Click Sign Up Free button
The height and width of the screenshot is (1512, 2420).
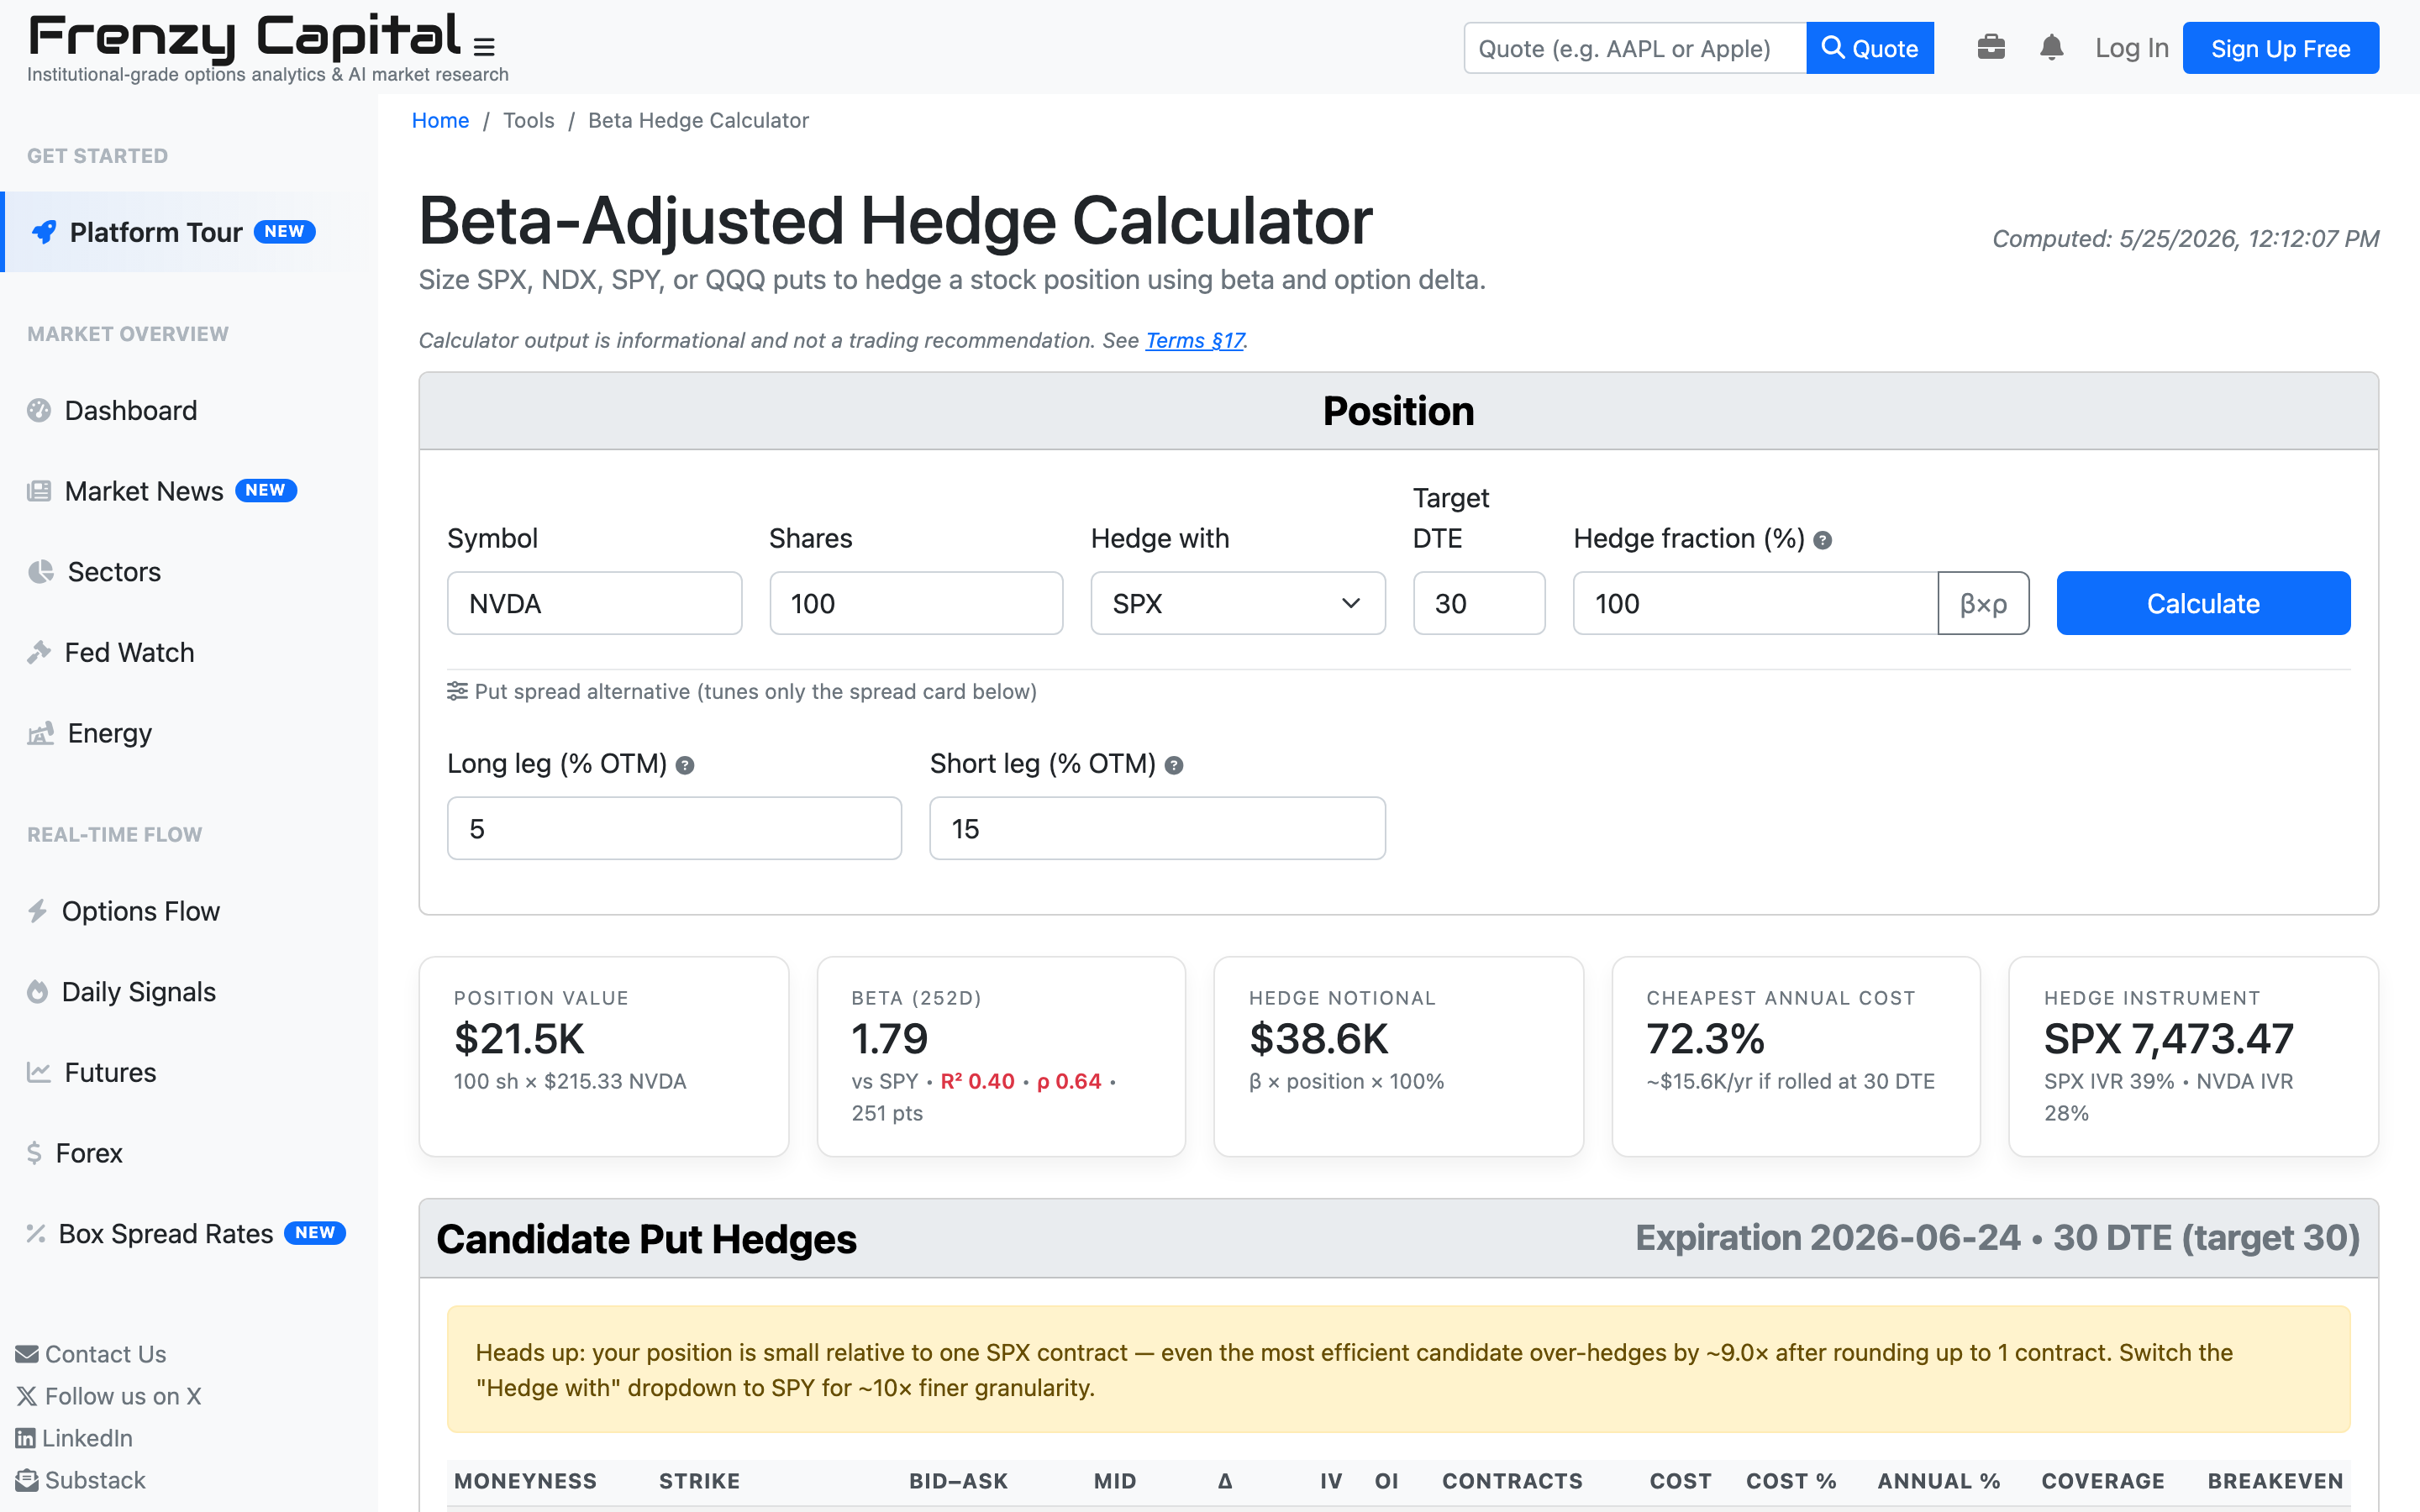[x=2280, y=48]
